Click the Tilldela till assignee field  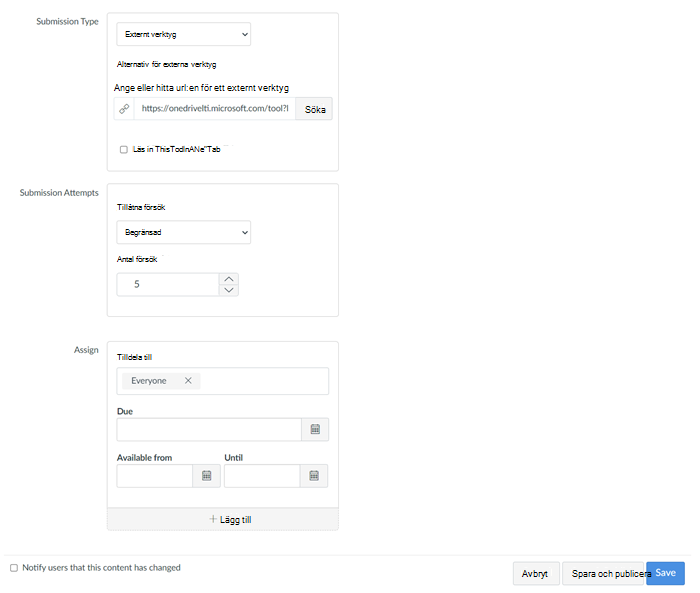[x=223, y=381]
